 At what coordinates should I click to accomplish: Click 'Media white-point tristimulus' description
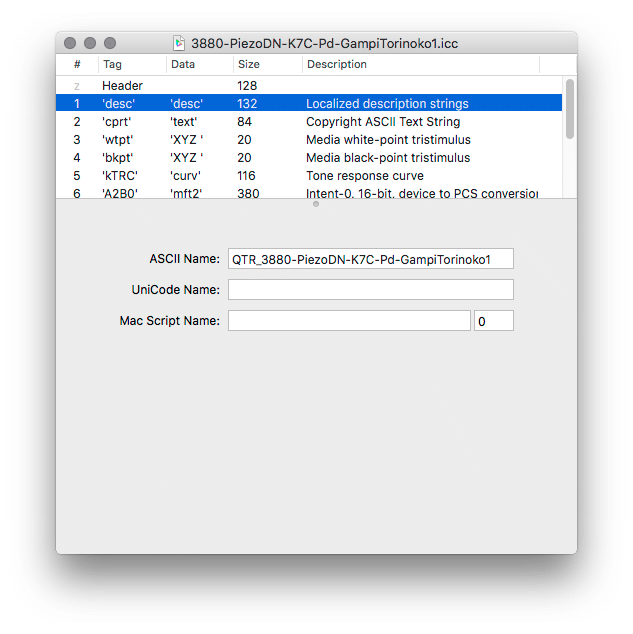388,140
